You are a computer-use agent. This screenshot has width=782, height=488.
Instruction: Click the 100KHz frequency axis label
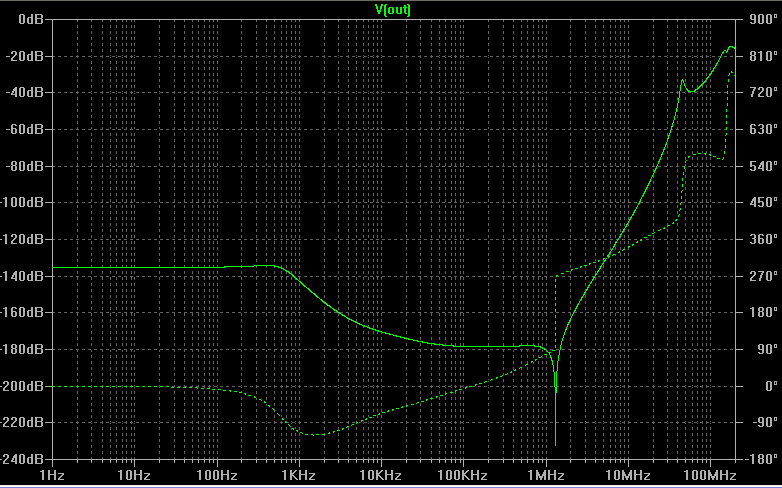[x=462, y=476]
